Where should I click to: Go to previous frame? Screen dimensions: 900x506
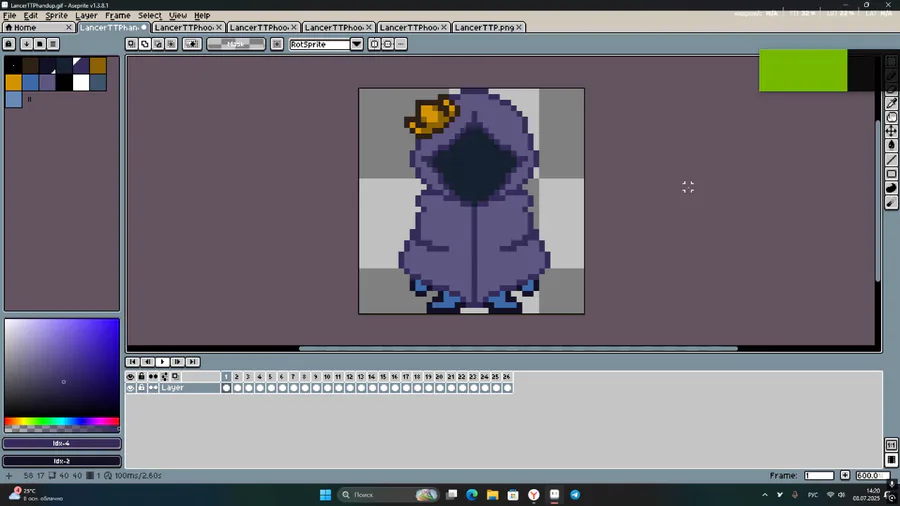(x=148, y=362)
